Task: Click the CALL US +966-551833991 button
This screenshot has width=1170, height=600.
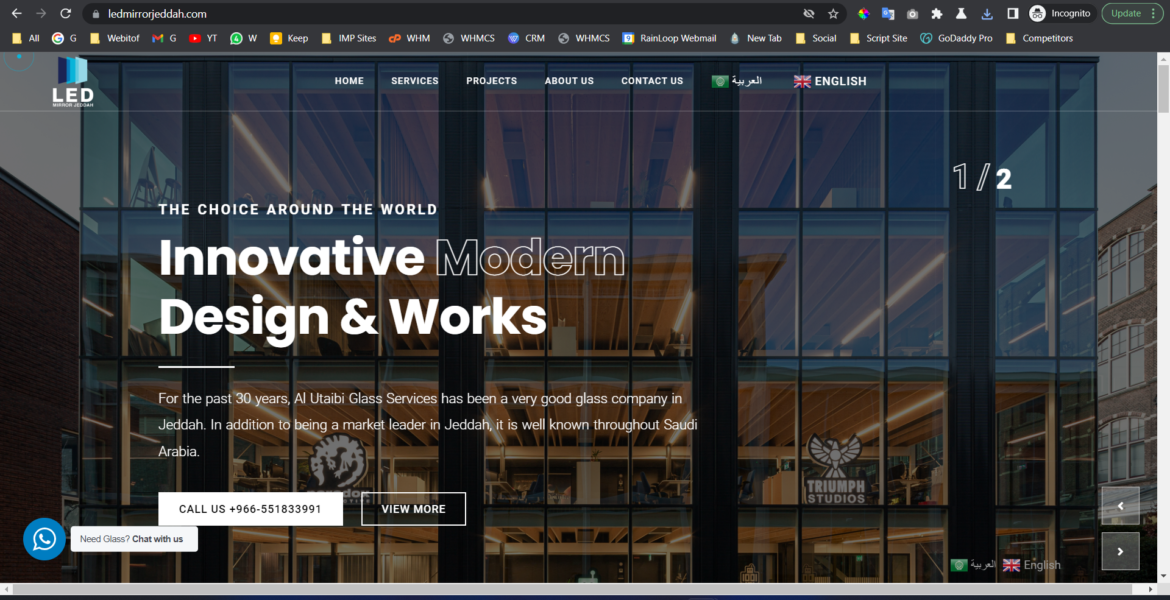Action: [250, 509]
